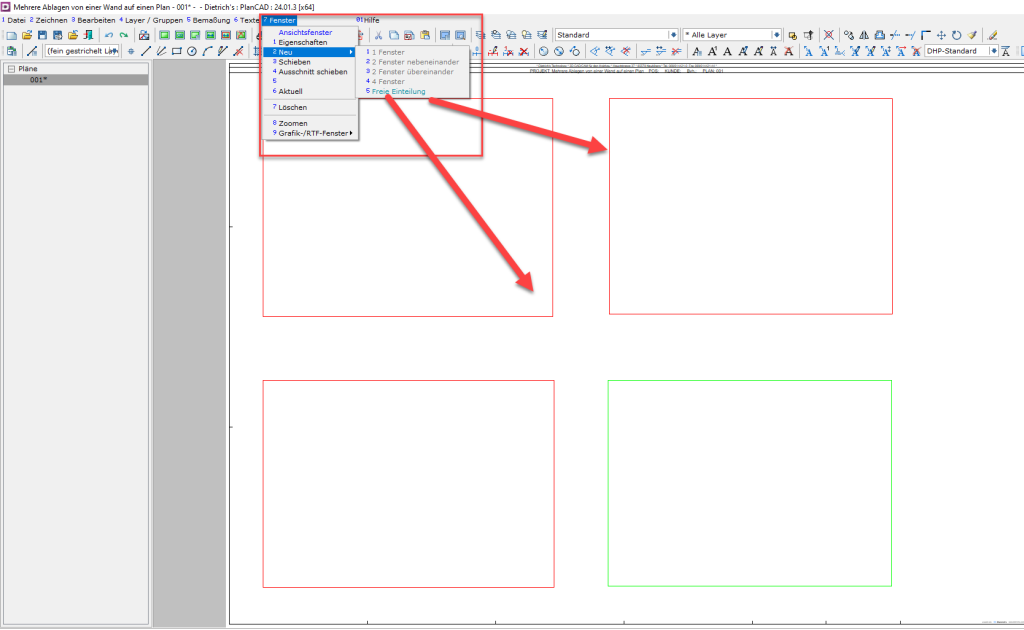Select plan 001 in the tree
Image resolution: width=1024 pixels, height=630 pixels.
38,80
